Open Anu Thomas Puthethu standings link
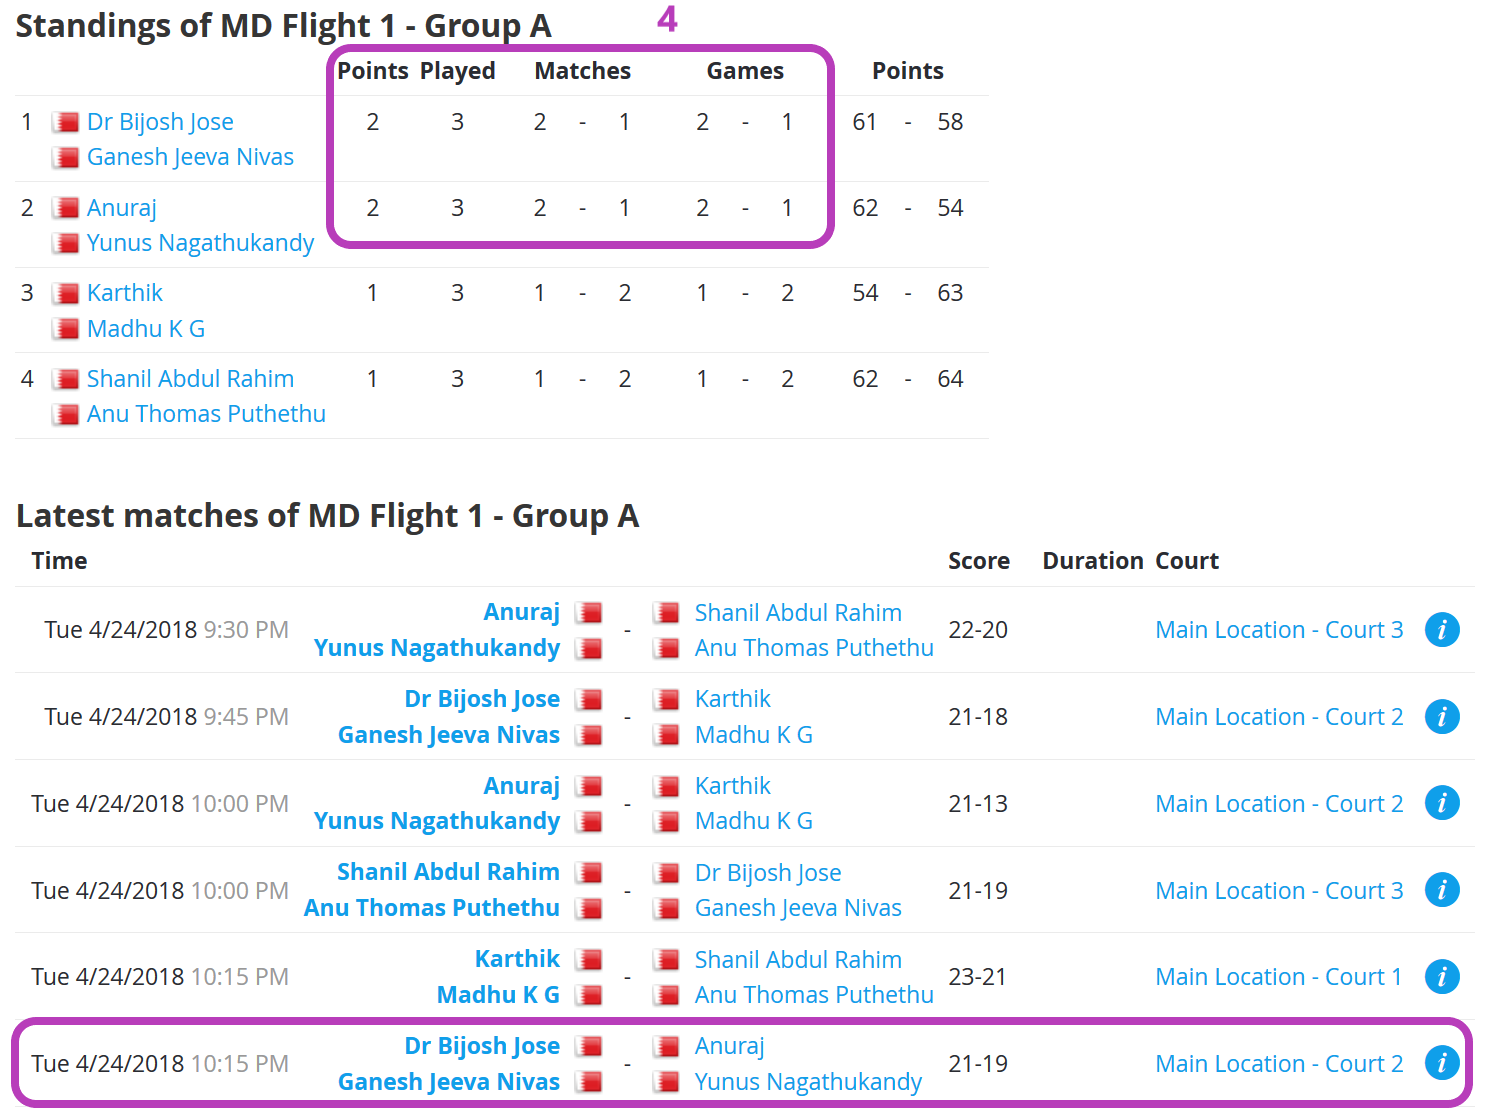This screenshot has height=1120, width=1508. [206, 414]
